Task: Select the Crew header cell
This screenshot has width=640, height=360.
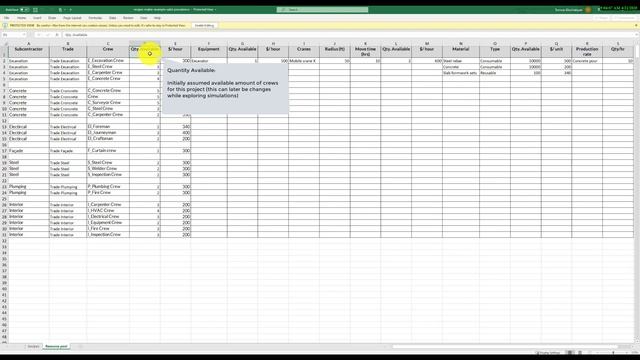Action: [x=108, y=51]
